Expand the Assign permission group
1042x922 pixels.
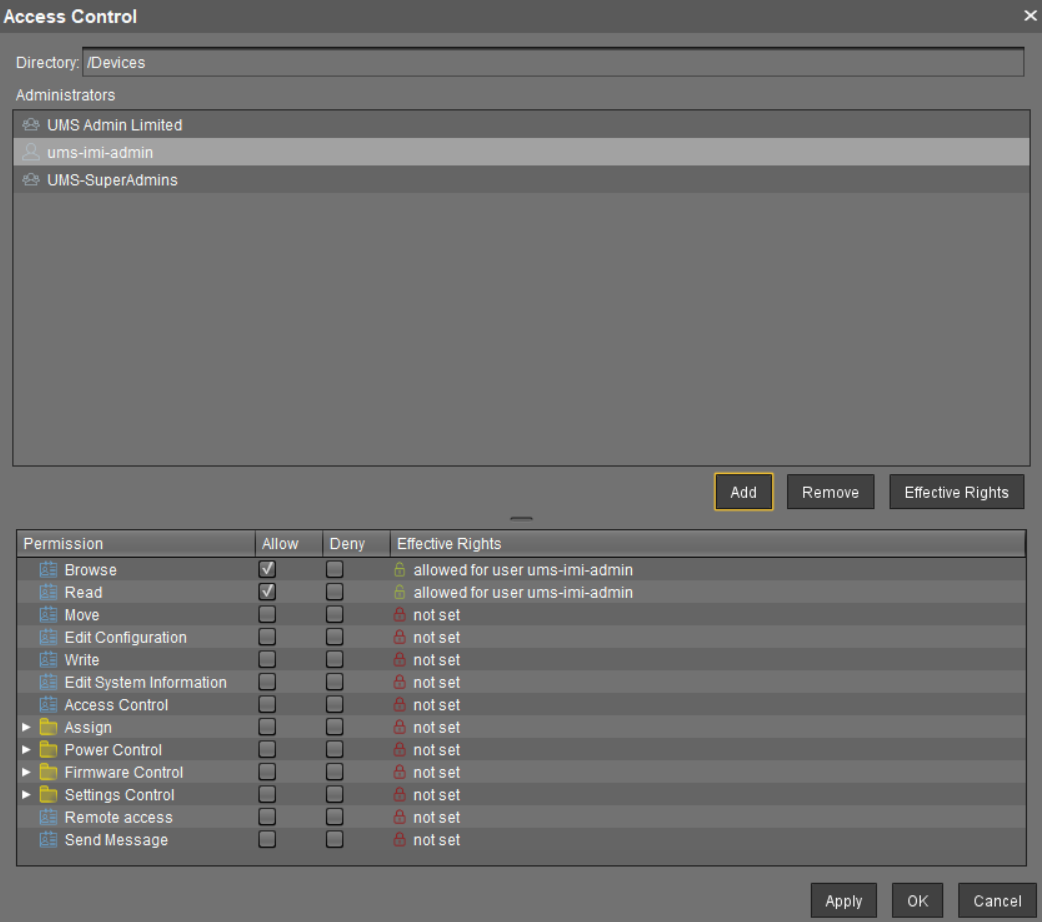point(26,727)
